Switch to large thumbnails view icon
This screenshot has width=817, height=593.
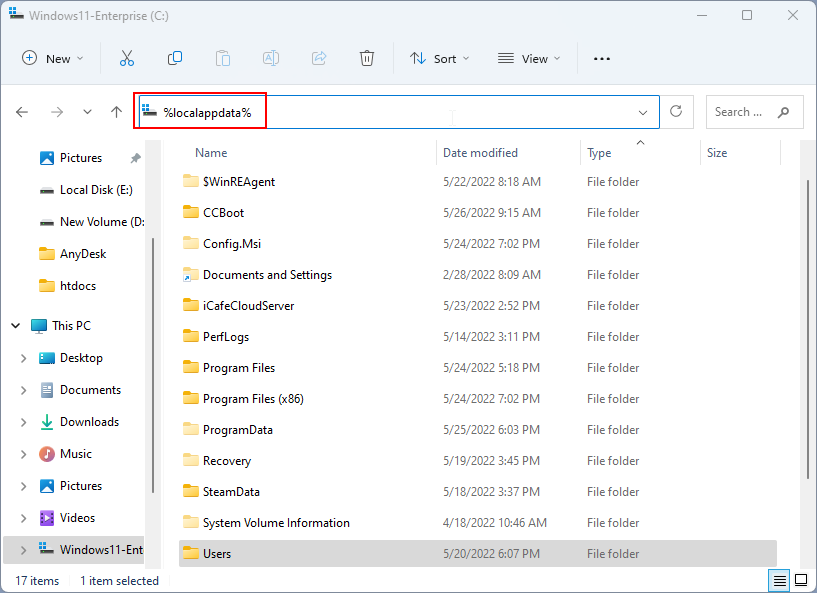tap(801, 580)
